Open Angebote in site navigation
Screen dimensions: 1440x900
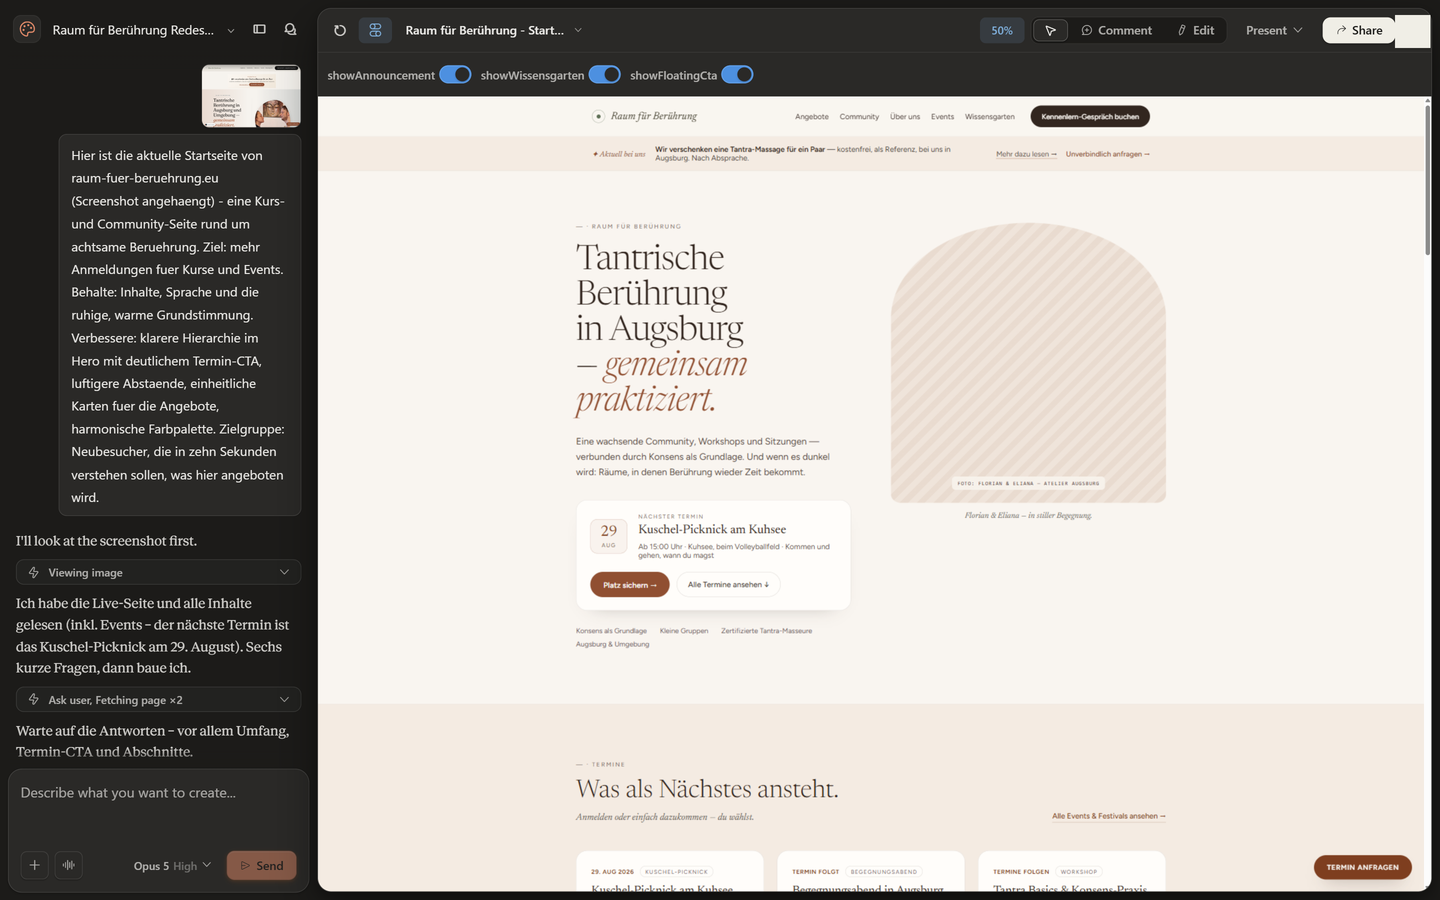click(x=812, y=117)
